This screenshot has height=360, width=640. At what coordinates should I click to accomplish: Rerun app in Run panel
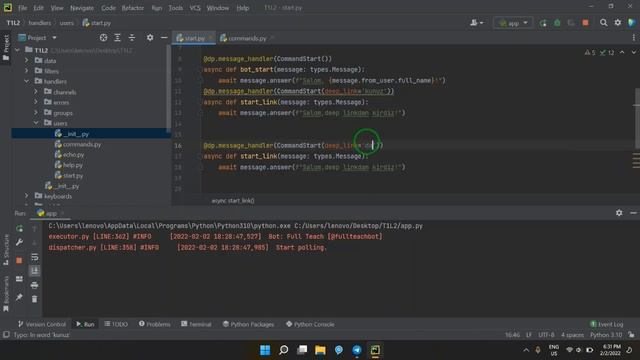pyautogui.click(x=19, y=229)
